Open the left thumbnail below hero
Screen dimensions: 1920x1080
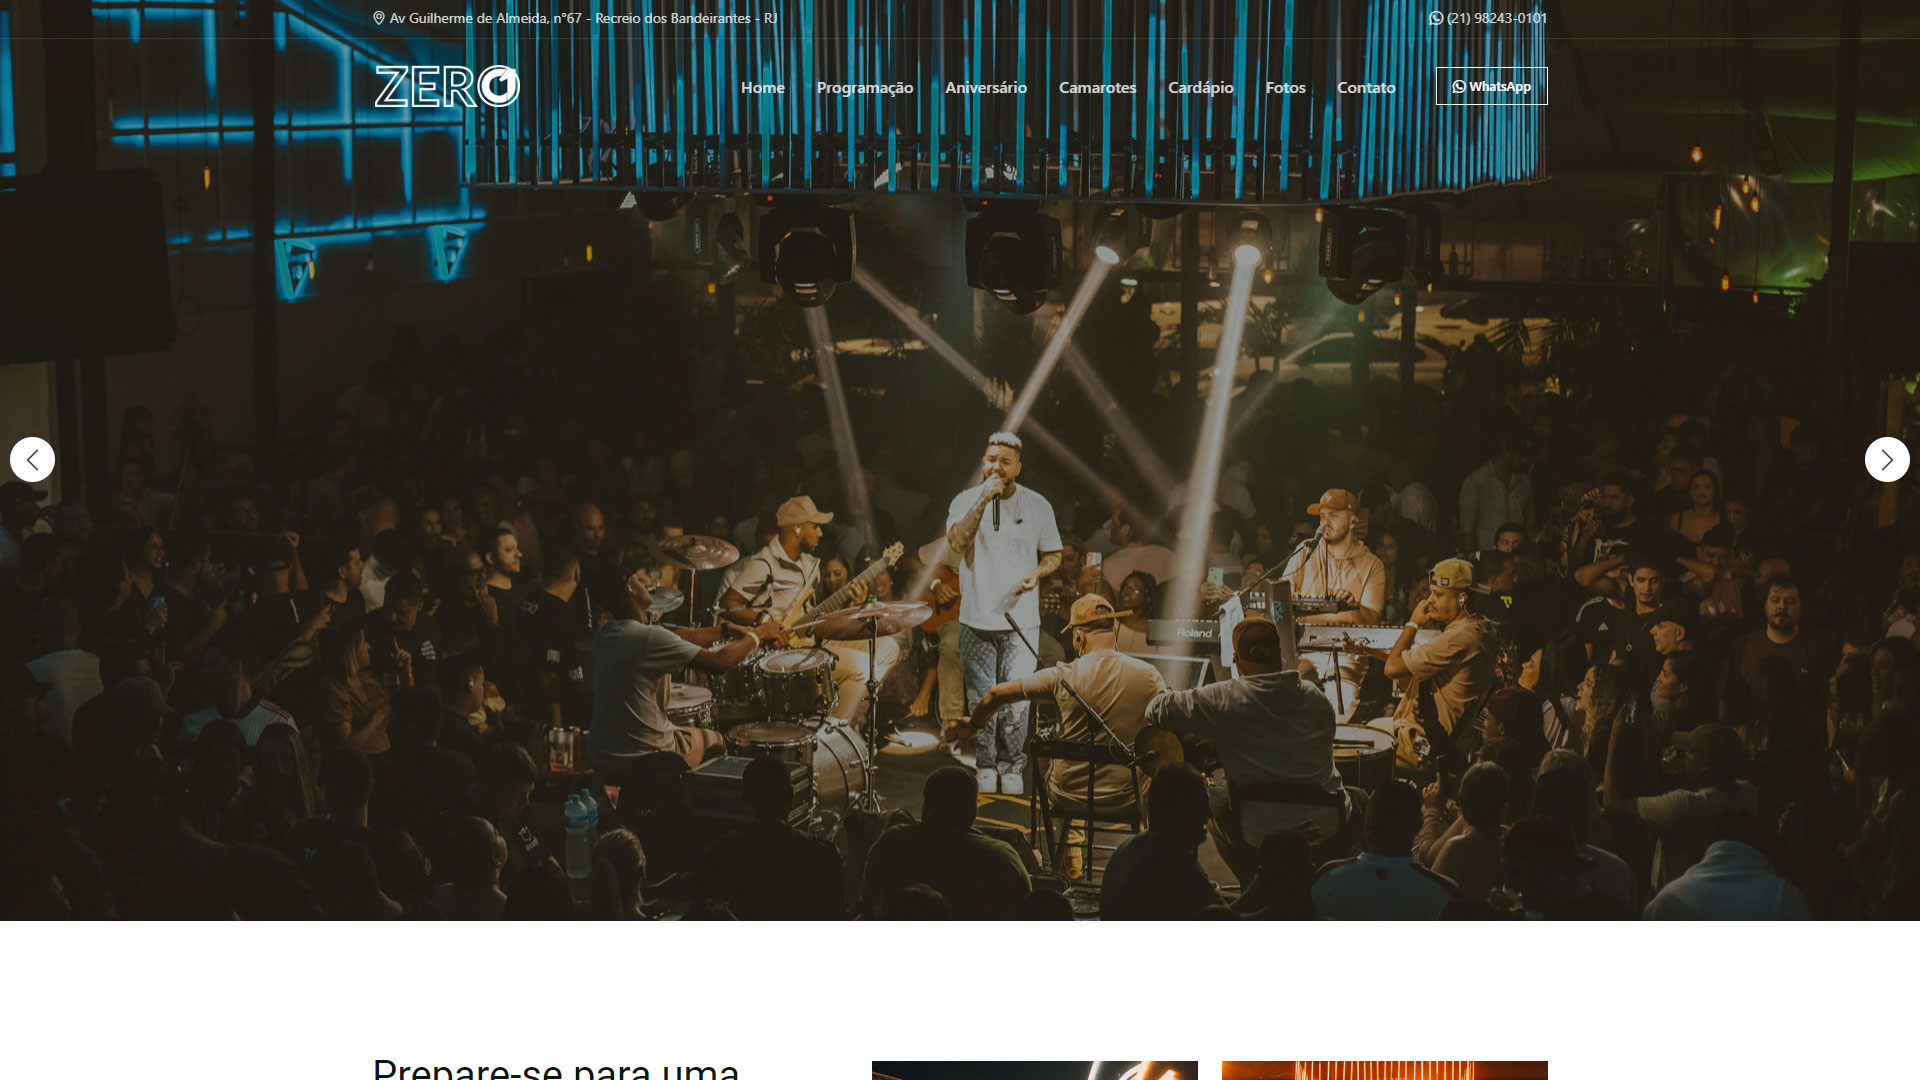tap(1035, 1070)
